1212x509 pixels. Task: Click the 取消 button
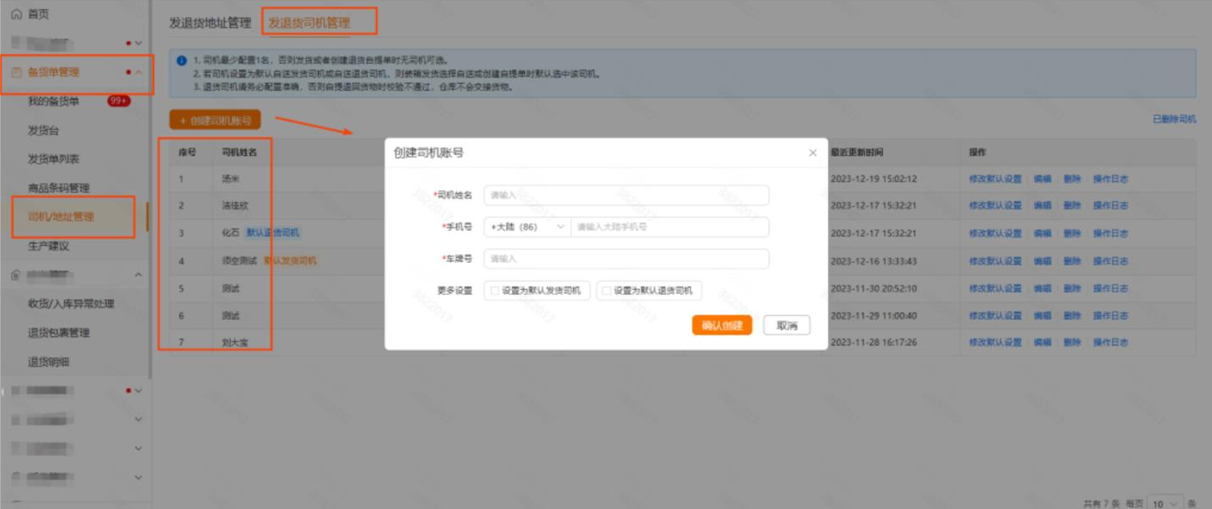(x=786, y=325)
